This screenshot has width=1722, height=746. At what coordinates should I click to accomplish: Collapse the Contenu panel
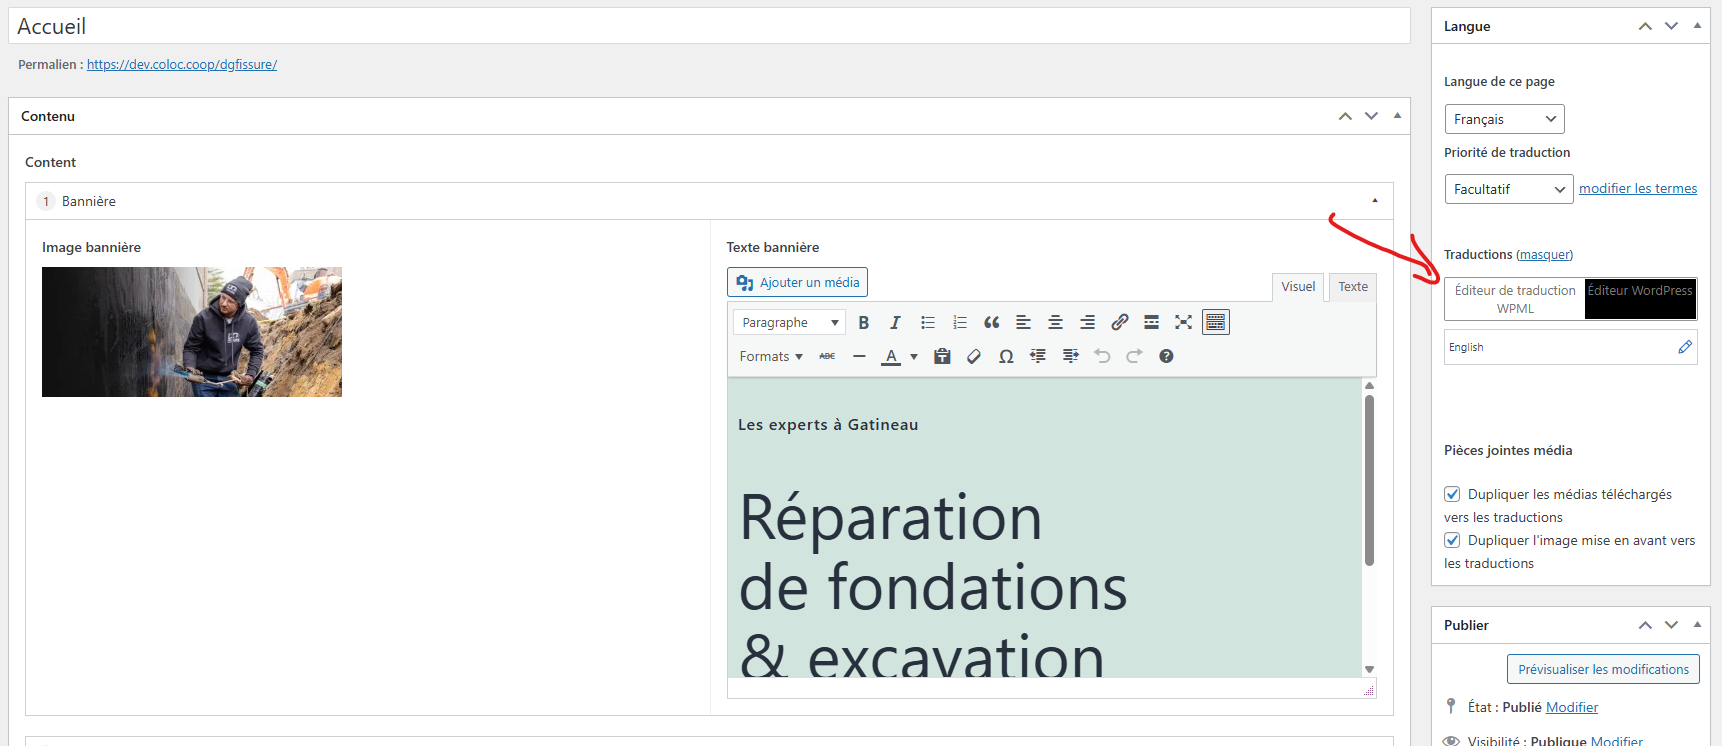[x=1397, y=116]
